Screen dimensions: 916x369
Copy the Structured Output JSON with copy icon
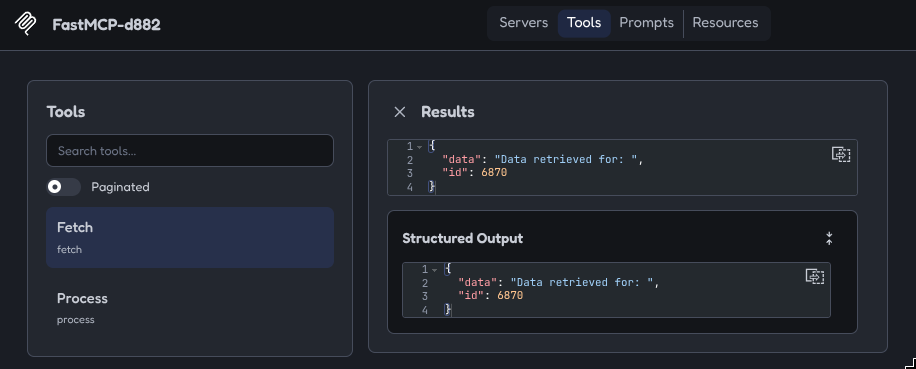tap(814, 276)
